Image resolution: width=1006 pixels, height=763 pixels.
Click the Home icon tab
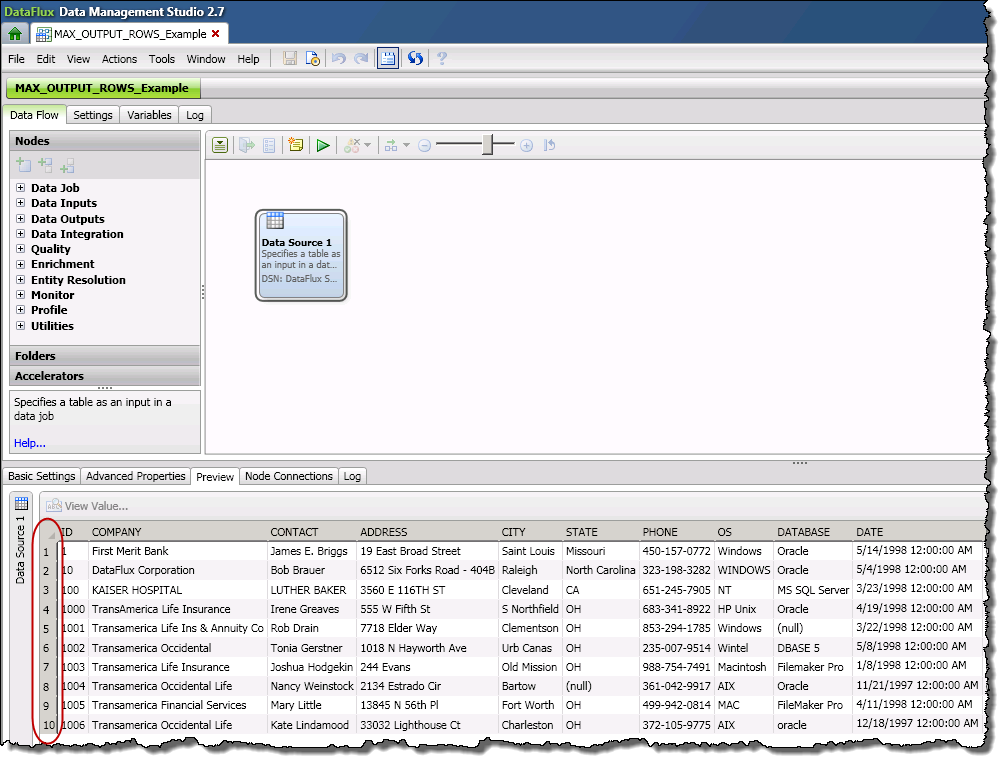[15, 33]
